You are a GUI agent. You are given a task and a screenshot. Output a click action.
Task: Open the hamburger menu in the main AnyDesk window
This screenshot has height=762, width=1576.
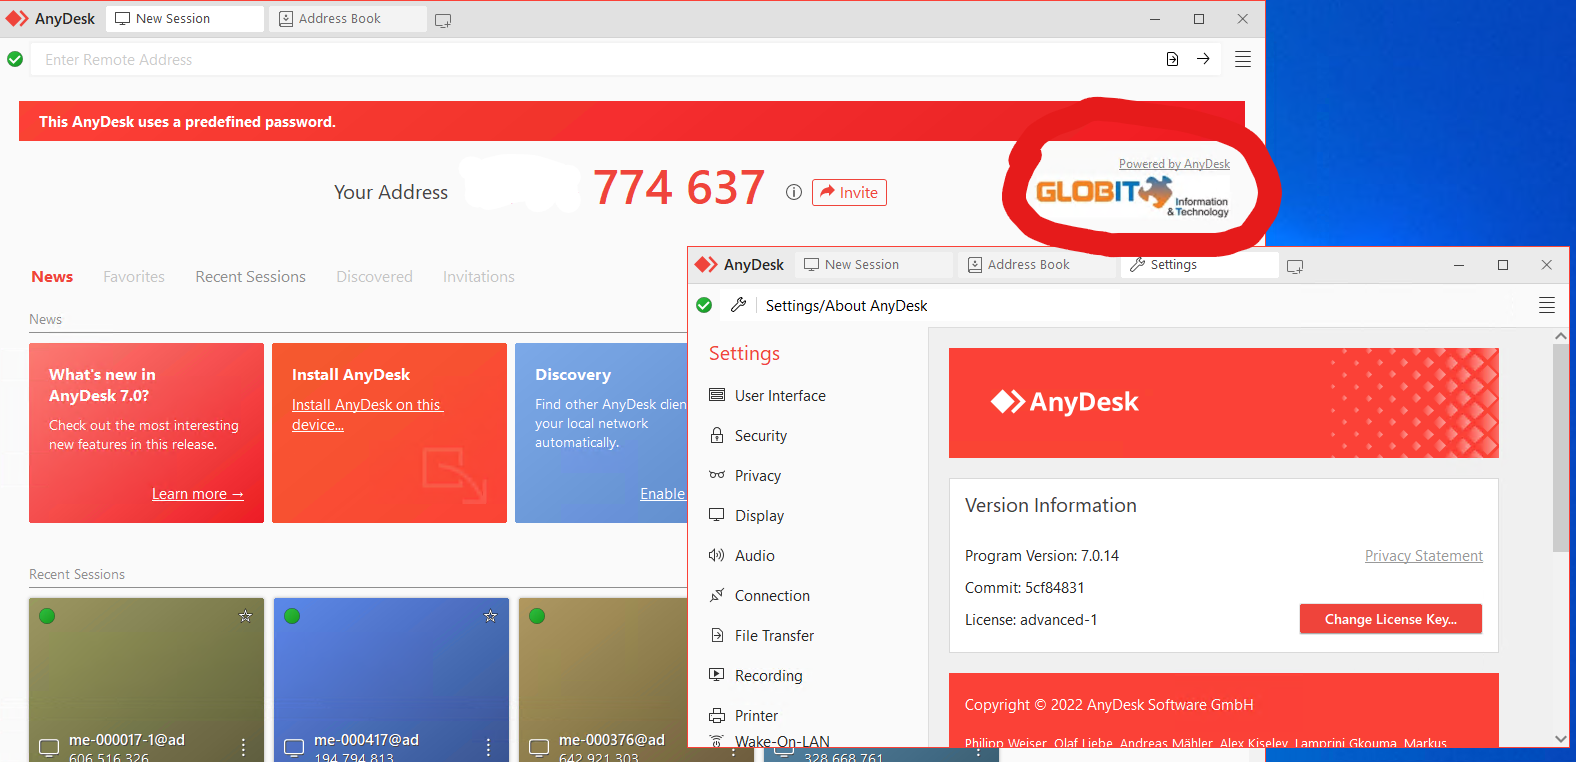[1243, 59]
